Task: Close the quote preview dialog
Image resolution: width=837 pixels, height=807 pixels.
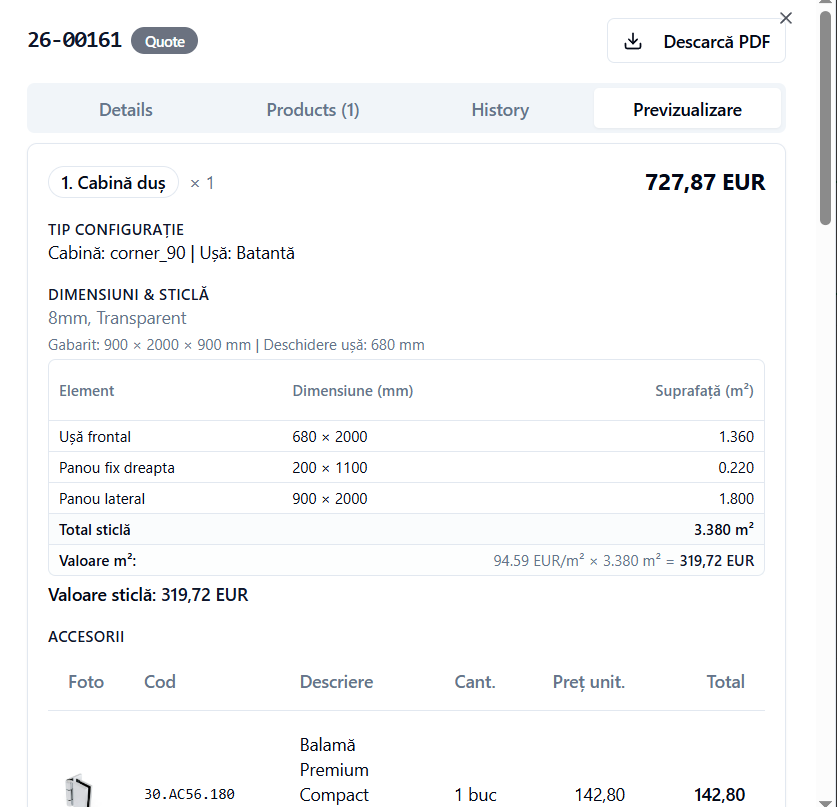Action: click(x=786, y=18)
